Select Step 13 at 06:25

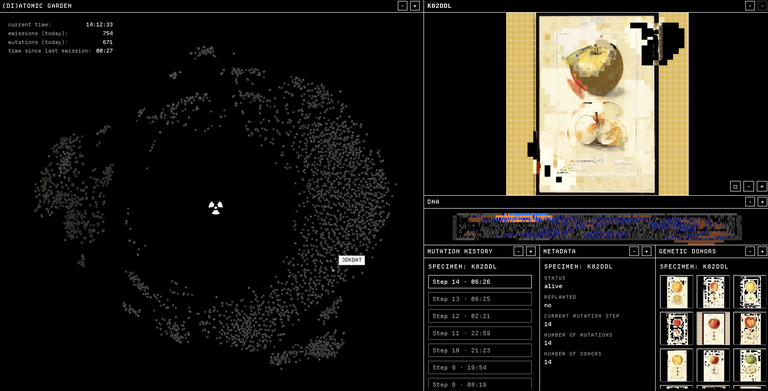(480, 299)
